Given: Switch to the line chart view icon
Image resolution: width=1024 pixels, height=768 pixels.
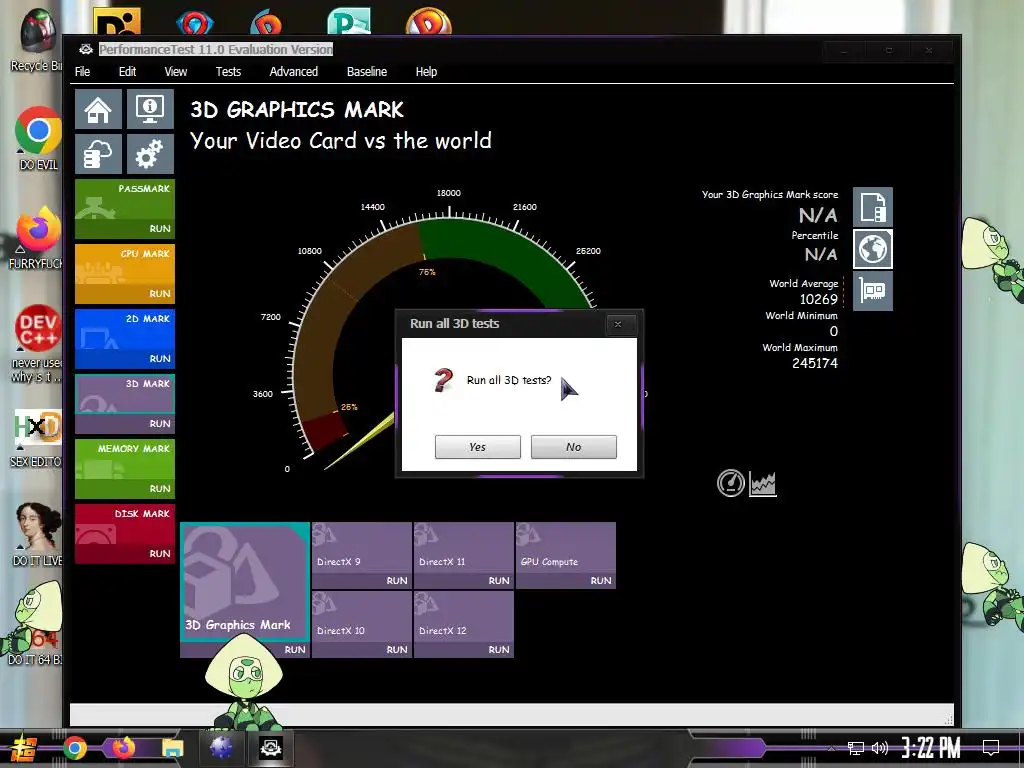Looking at the screenshot, I should 763,484.
